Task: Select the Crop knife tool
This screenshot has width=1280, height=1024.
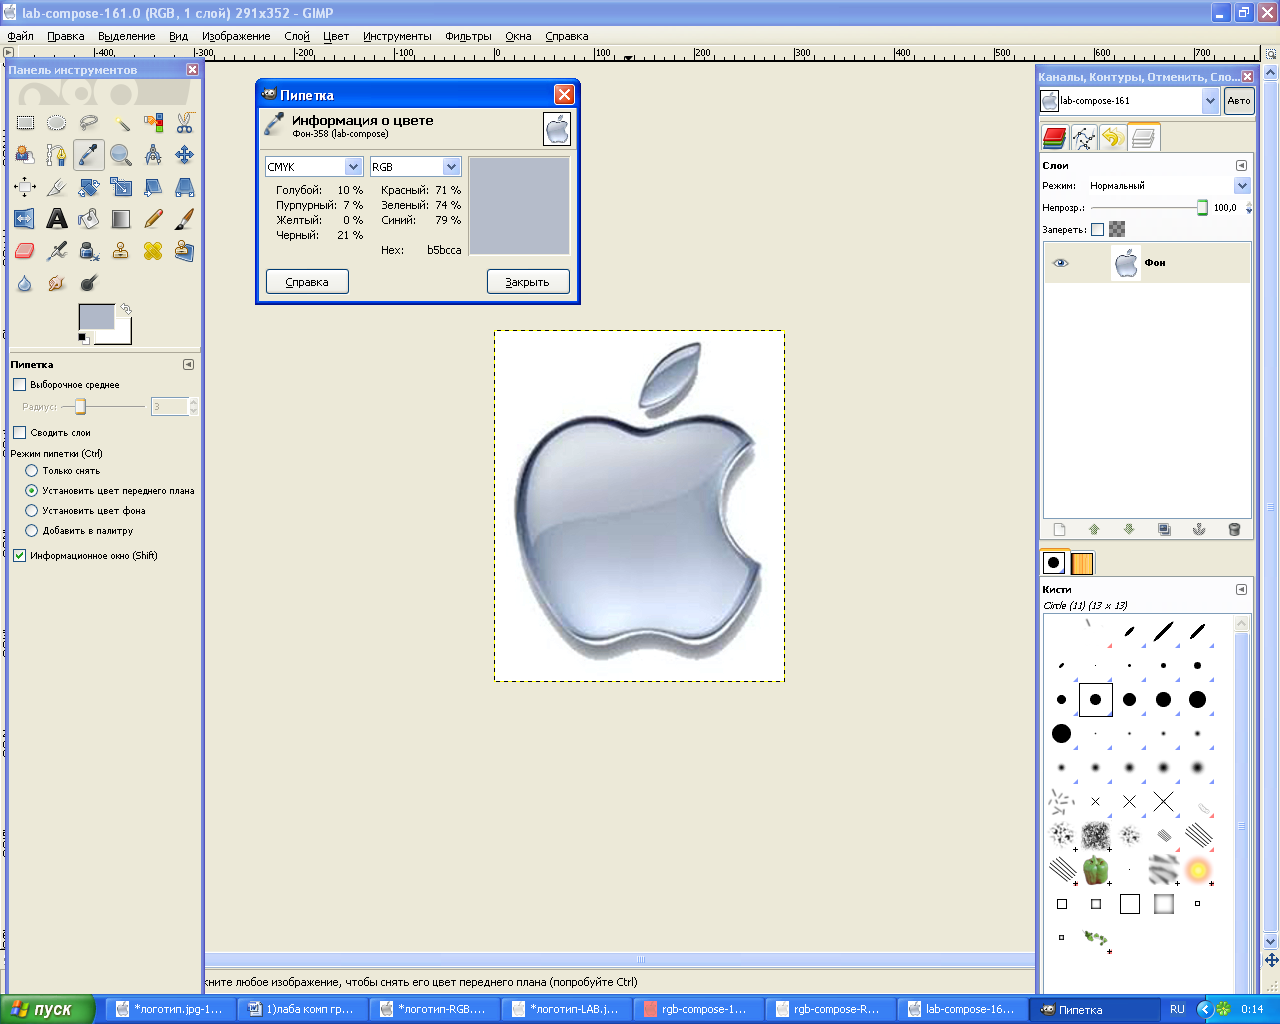Action: tap(57, 187)
